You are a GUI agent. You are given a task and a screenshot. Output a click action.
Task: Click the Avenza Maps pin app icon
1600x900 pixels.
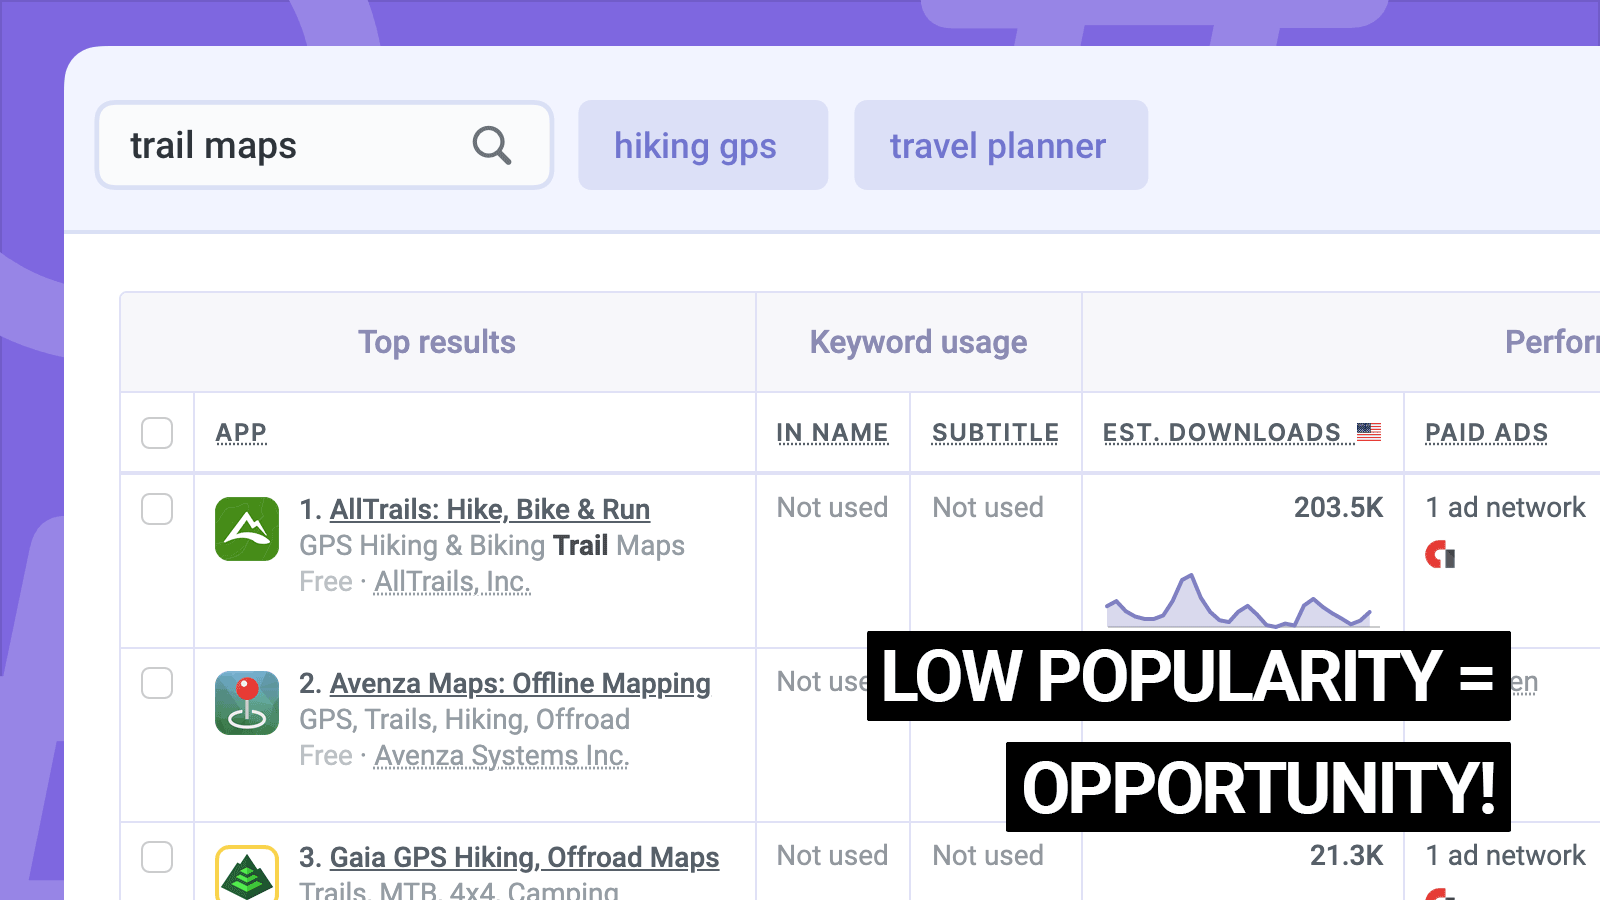247,704
